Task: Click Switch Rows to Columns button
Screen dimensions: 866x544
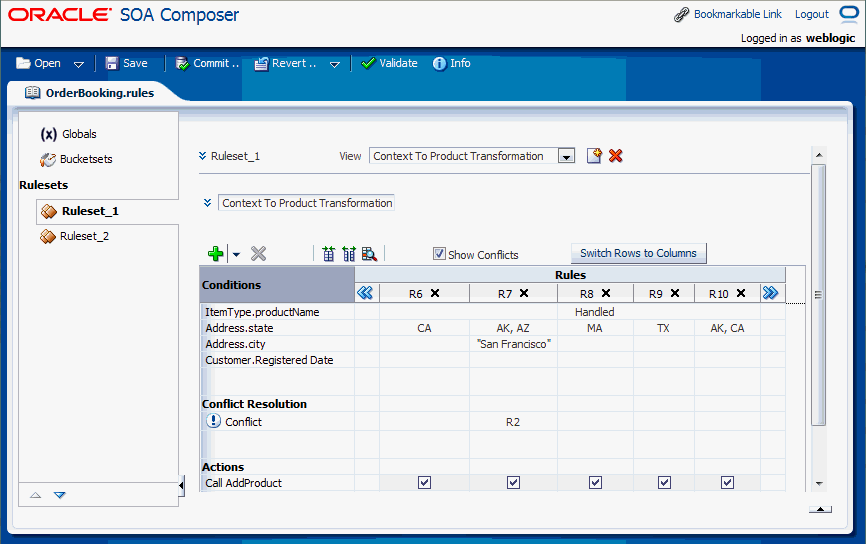Action: (x=638, y=253)
